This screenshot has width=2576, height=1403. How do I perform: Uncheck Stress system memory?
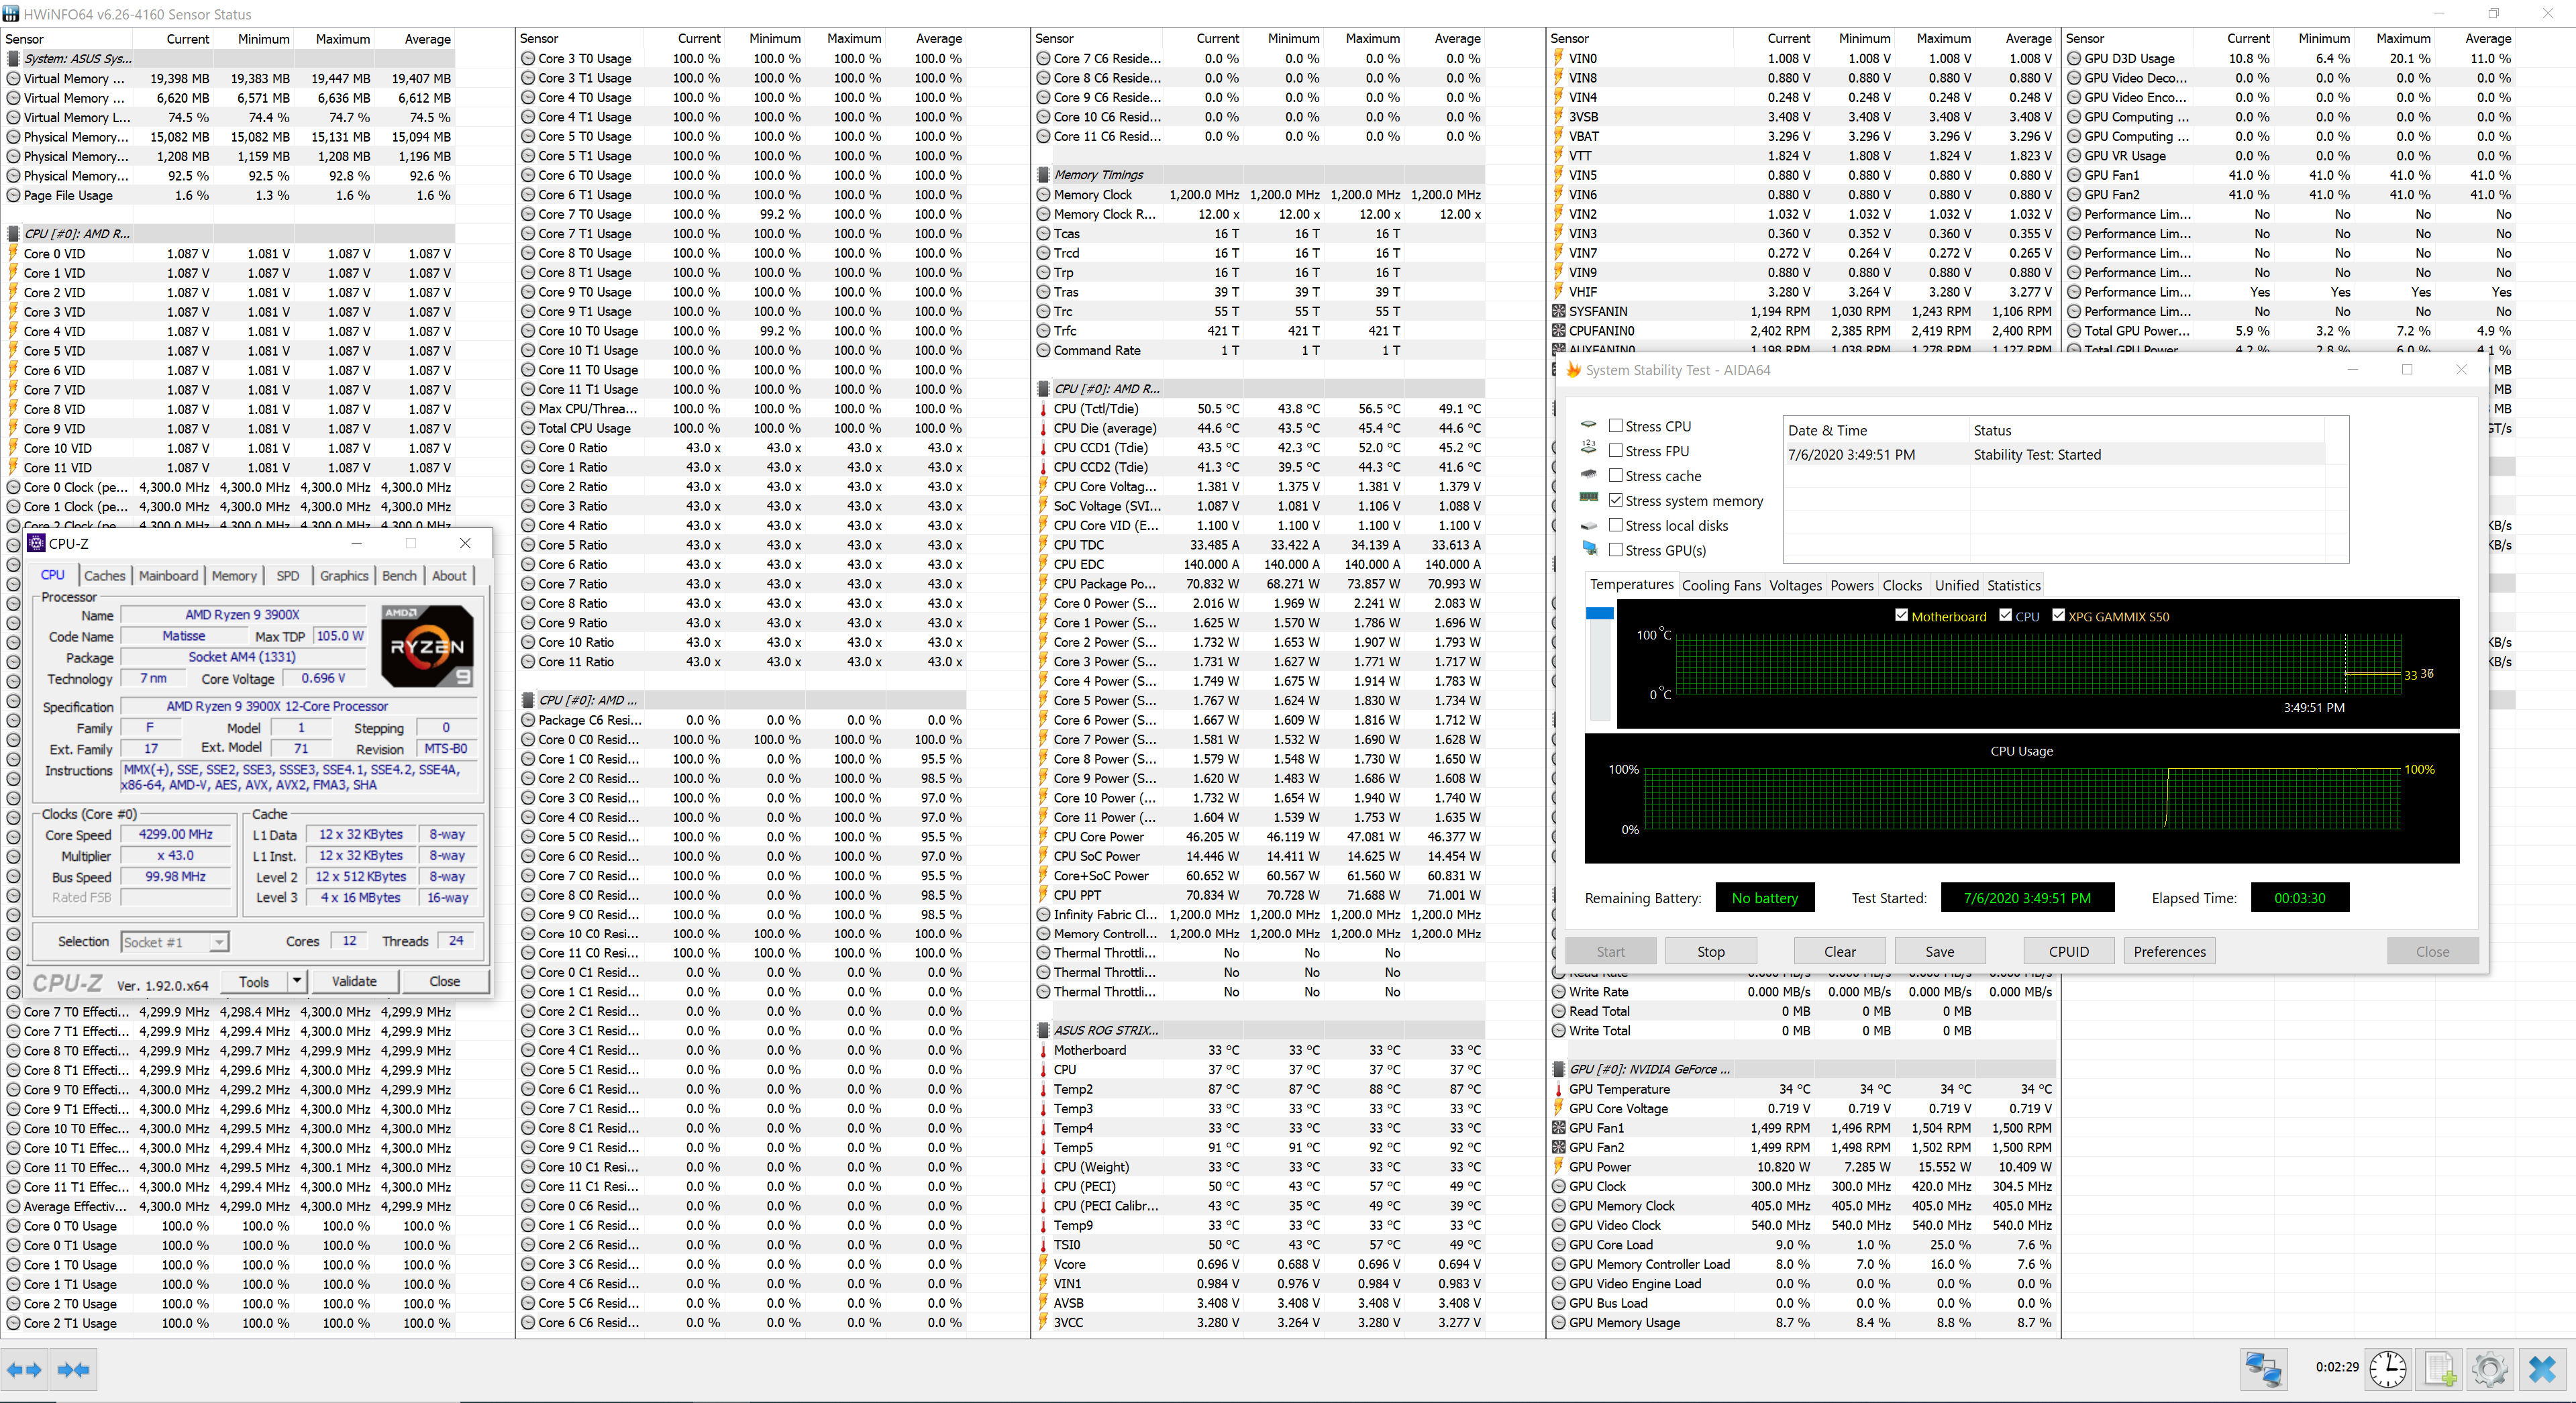coord(1615,500)
